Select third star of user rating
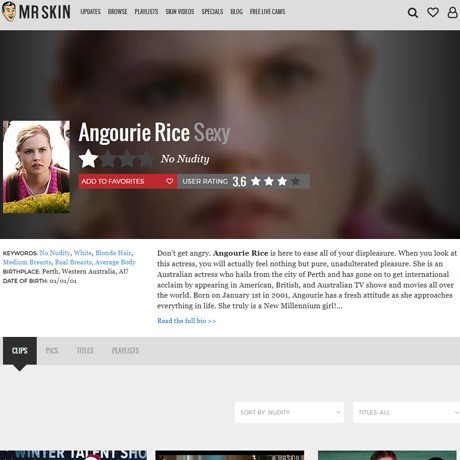The height and width of the screenshot is (460, 460). coord(282,181)
